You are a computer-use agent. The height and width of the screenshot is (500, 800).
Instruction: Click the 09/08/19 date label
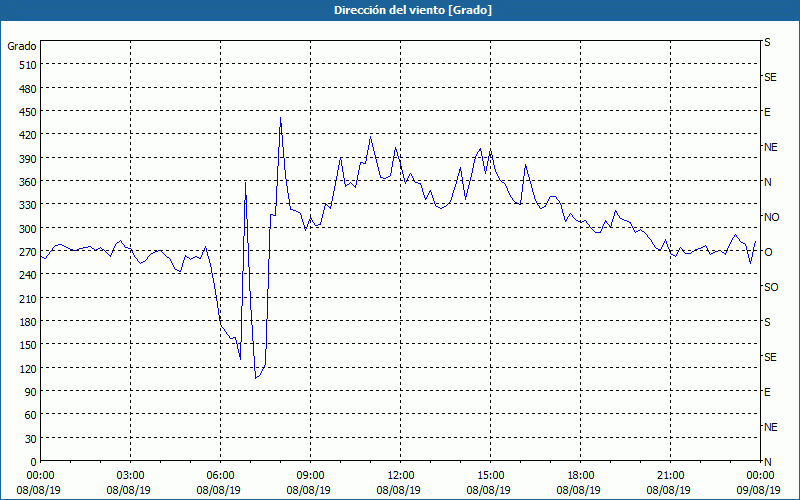click(x=758, y=490)
